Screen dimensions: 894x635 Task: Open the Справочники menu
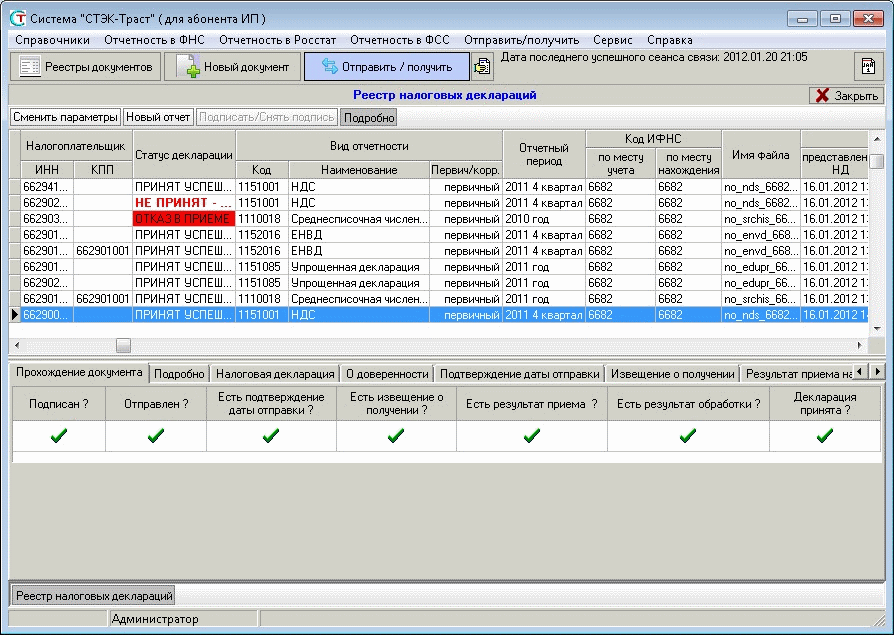52,40
